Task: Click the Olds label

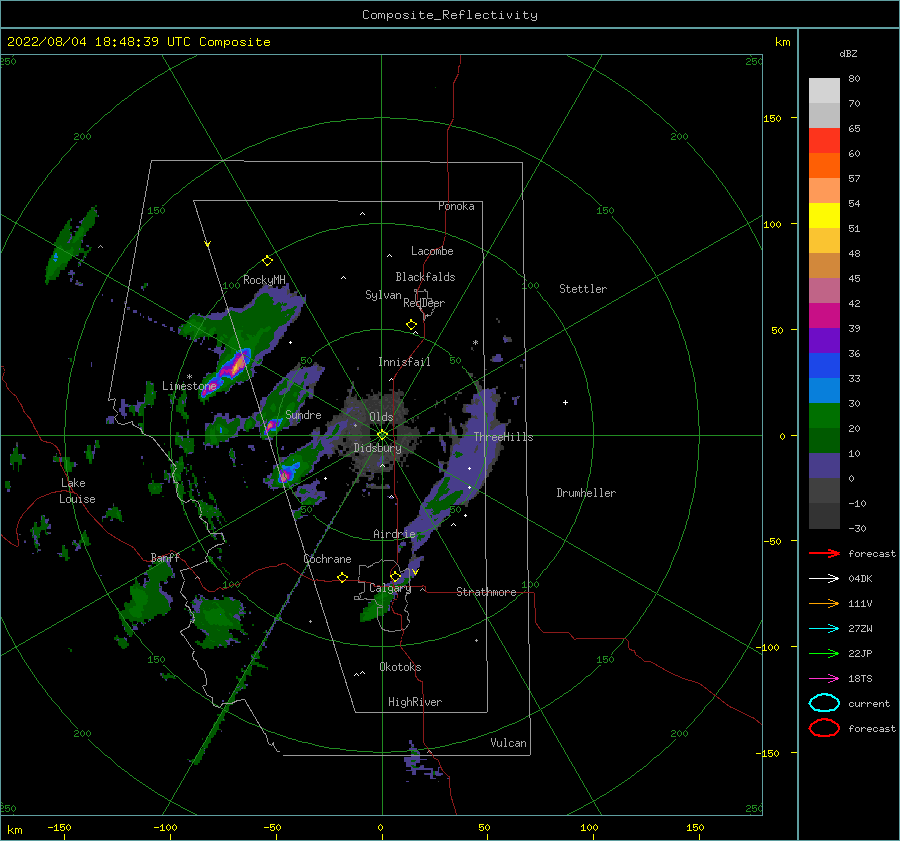Action: (381, 417)
